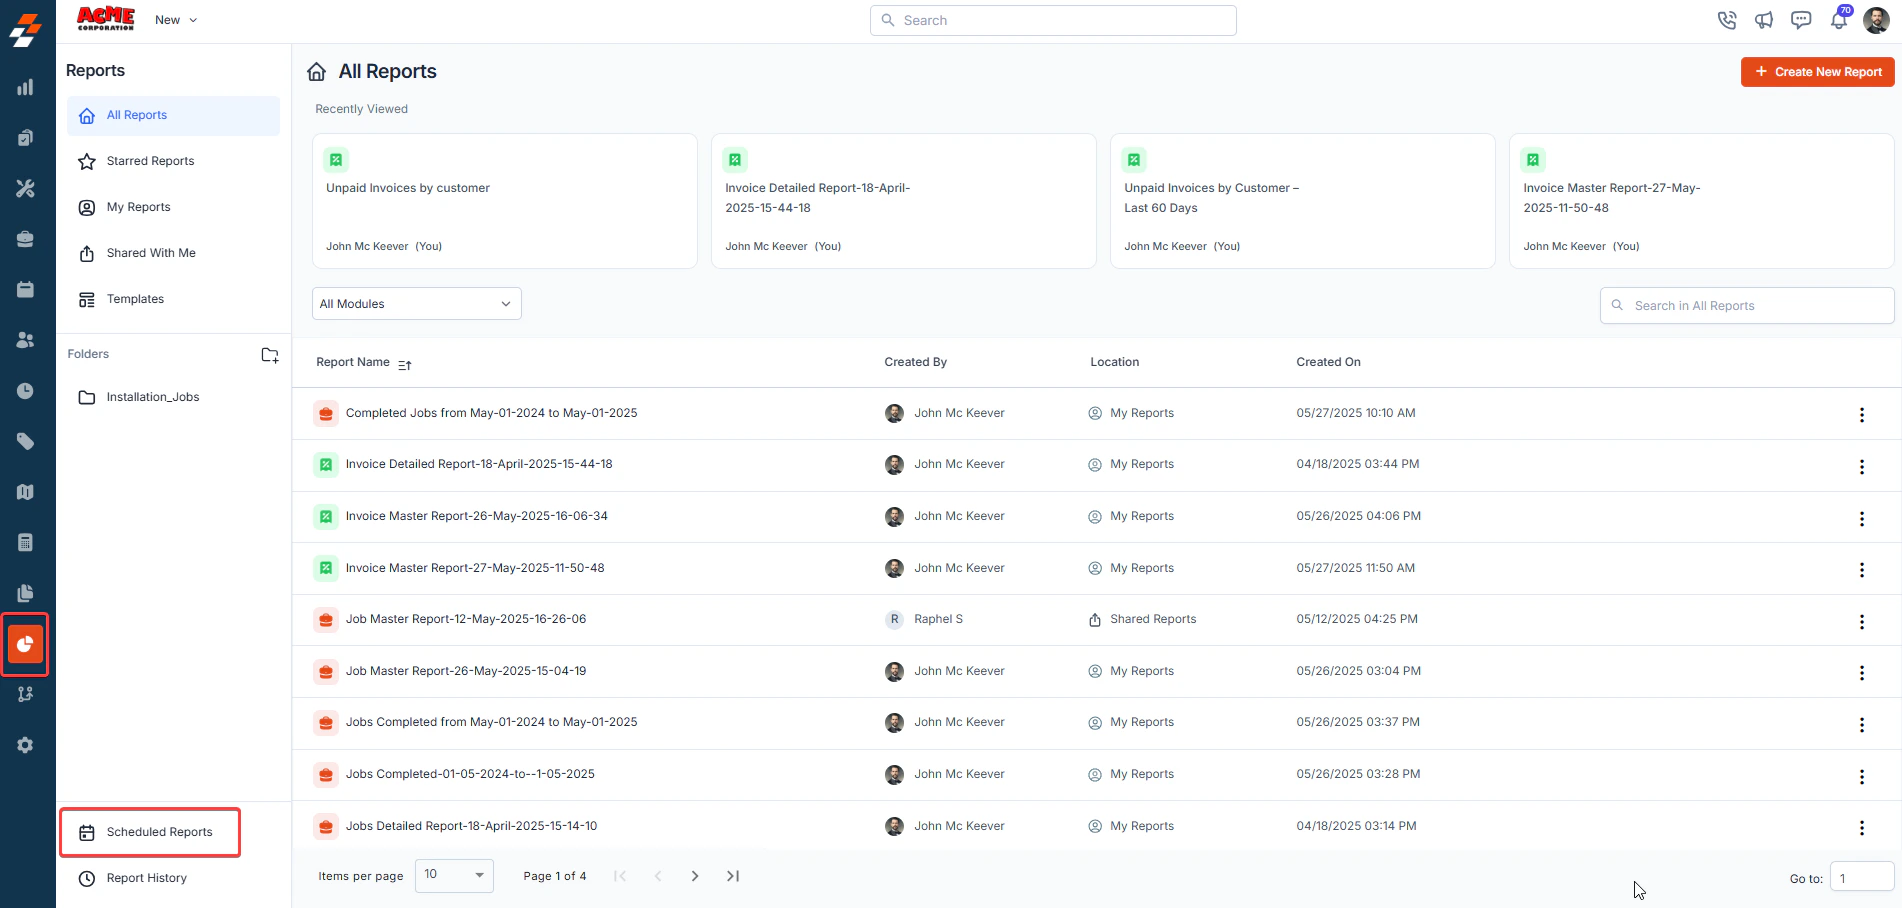Open the price tag sidebar icon
The image size is (1902, 908).
pos(25,441)
